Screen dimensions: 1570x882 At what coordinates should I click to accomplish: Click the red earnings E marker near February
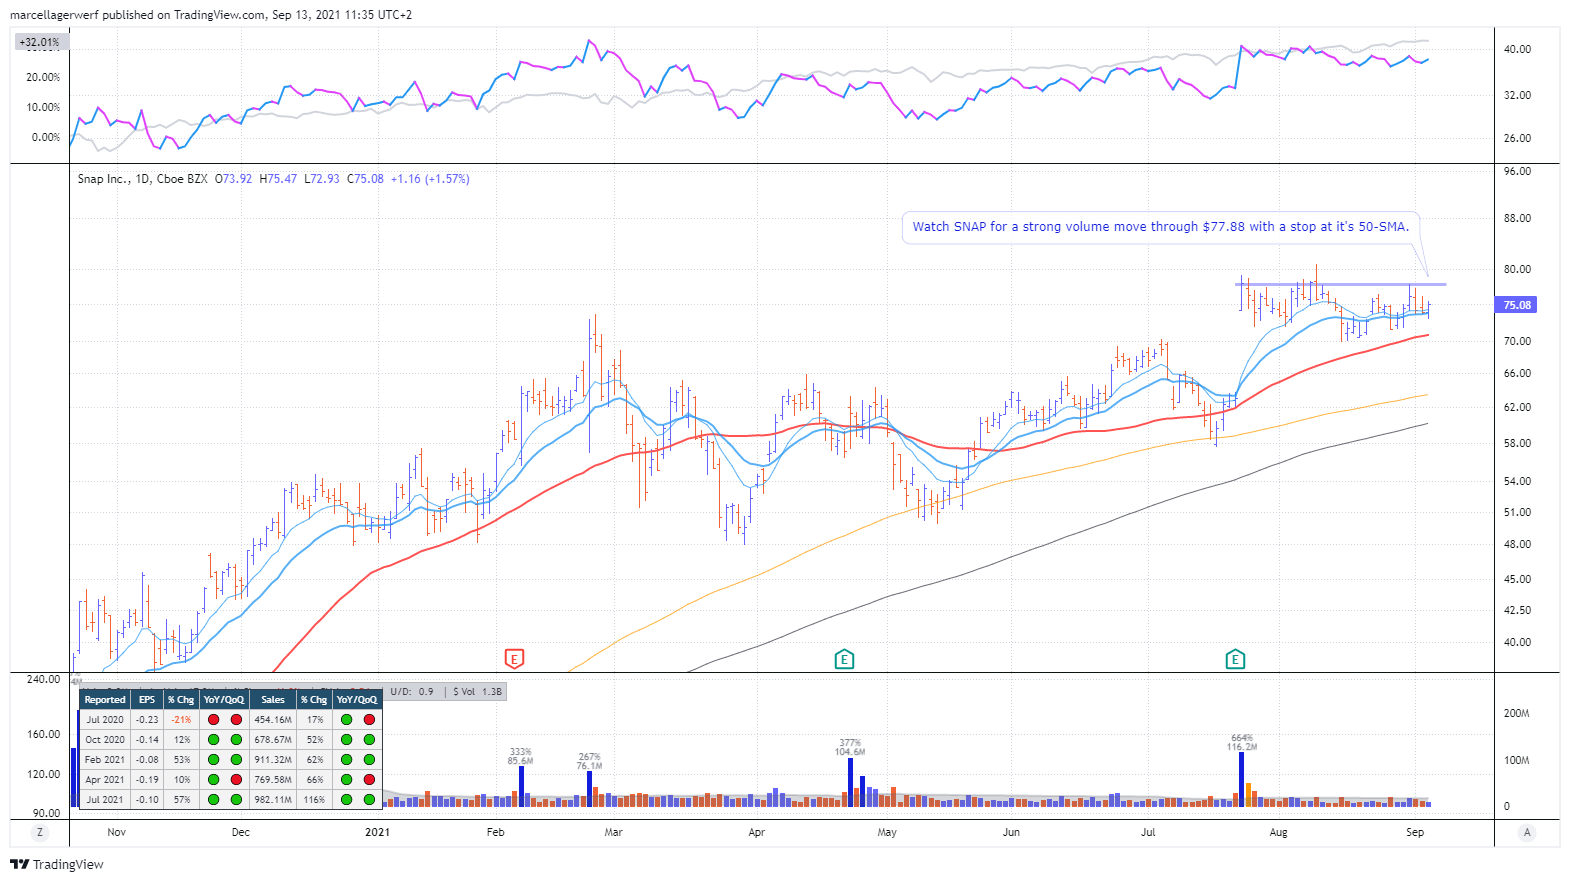point(514,659)
